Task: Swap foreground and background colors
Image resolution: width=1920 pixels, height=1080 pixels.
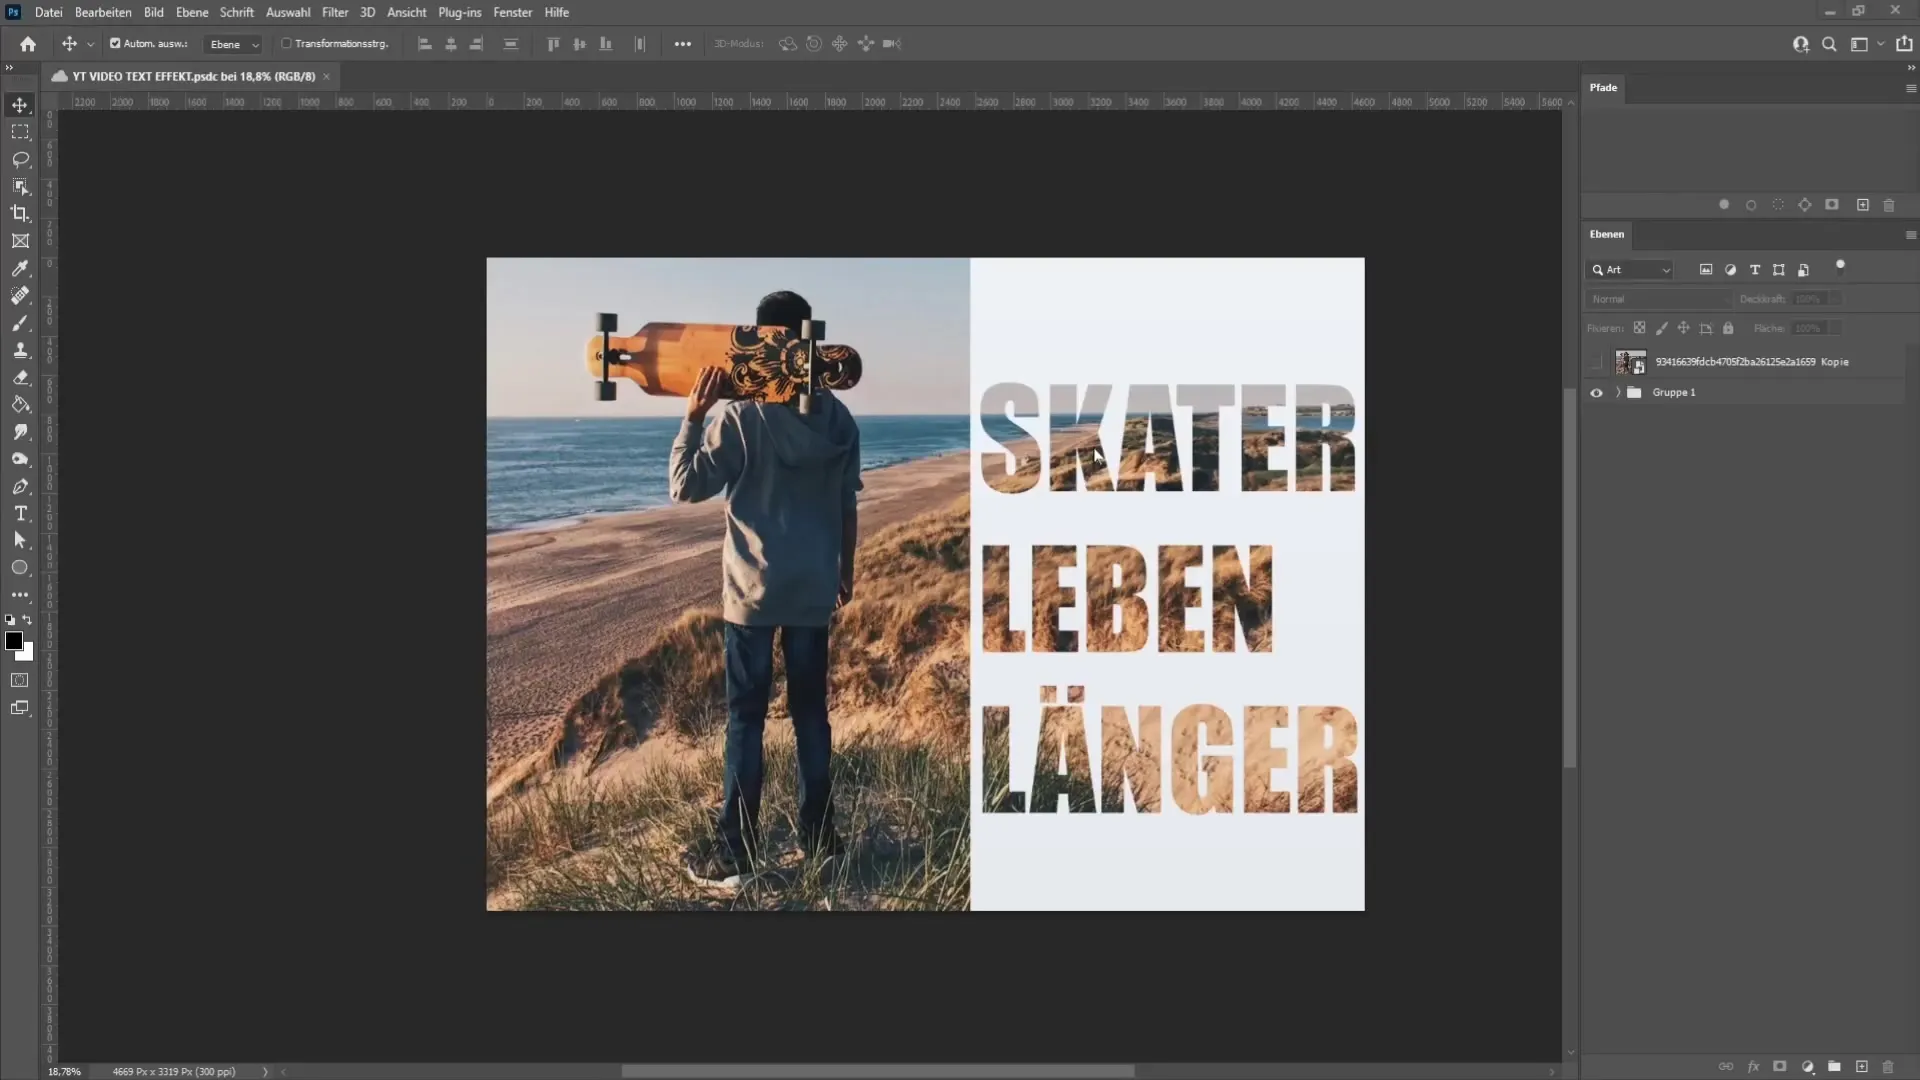Action: pos(28,620)
